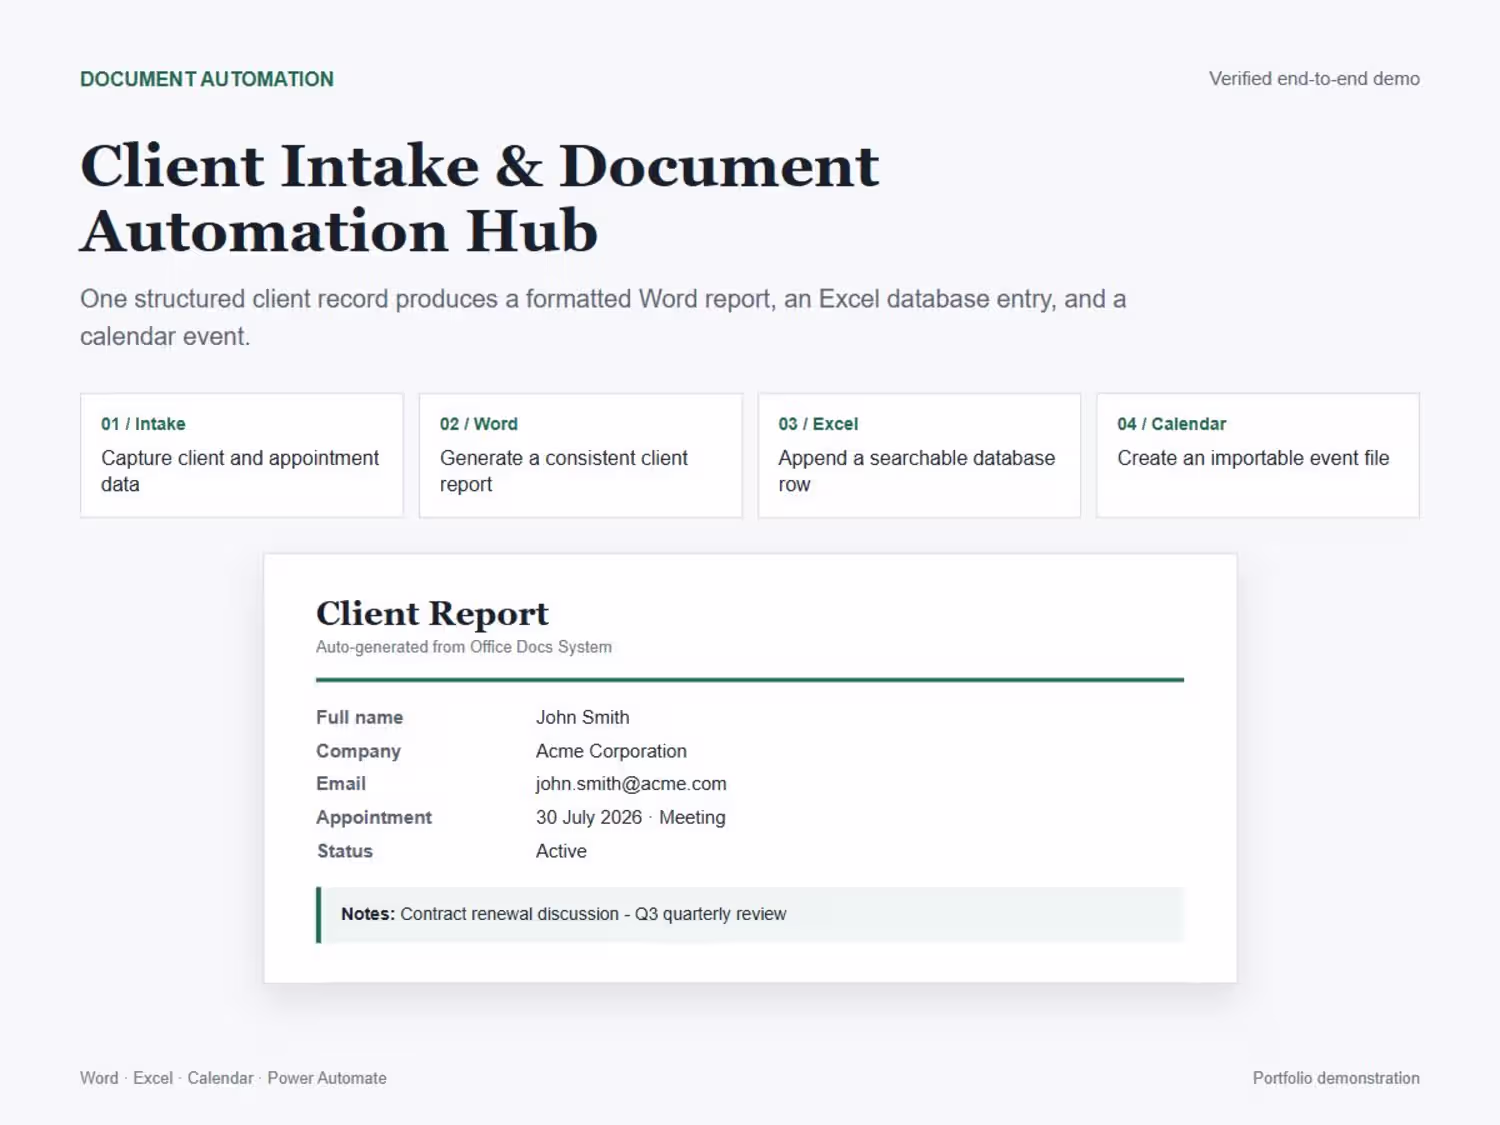
Task: Click the 'Verified end-to-end demo' text
Action: 1314,79
